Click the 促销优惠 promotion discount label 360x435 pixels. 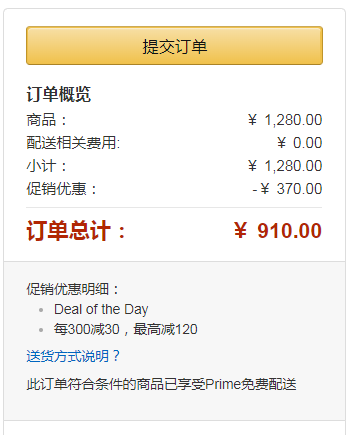click(61, 189)
